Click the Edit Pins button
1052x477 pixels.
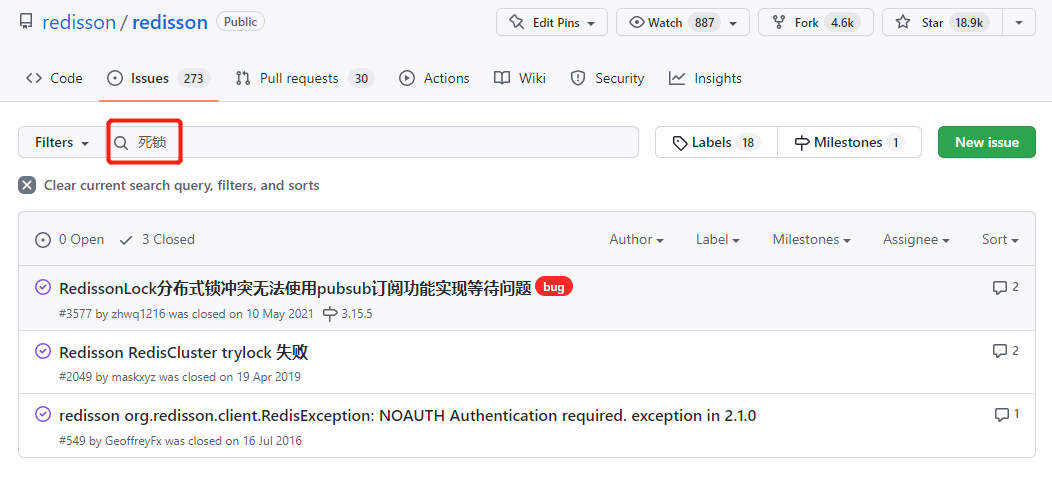(551, 22)
